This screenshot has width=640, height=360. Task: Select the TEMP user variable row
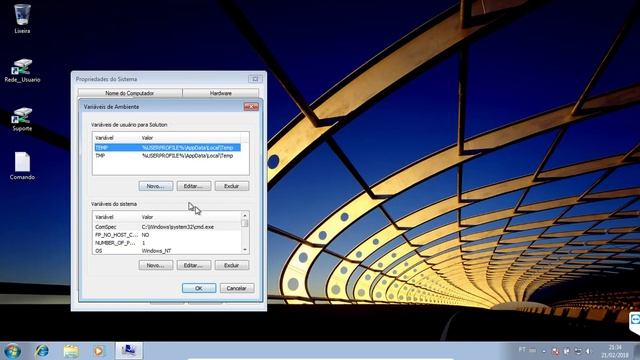pos(167,147)
